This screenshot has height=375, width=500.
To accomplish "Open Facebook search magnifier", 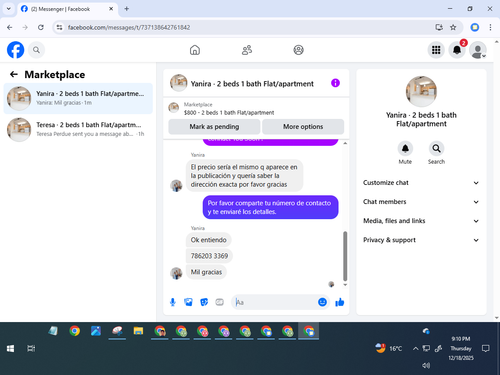I will (36, 50).
